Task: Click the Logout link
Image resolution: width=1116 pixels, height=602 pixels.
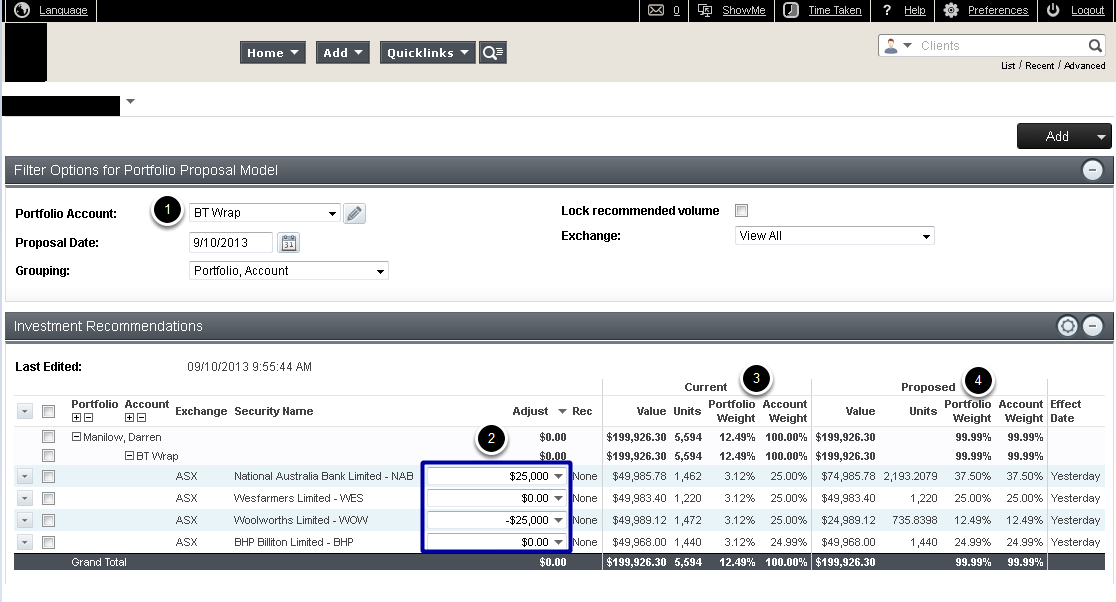Action: tap(1088, 10)
